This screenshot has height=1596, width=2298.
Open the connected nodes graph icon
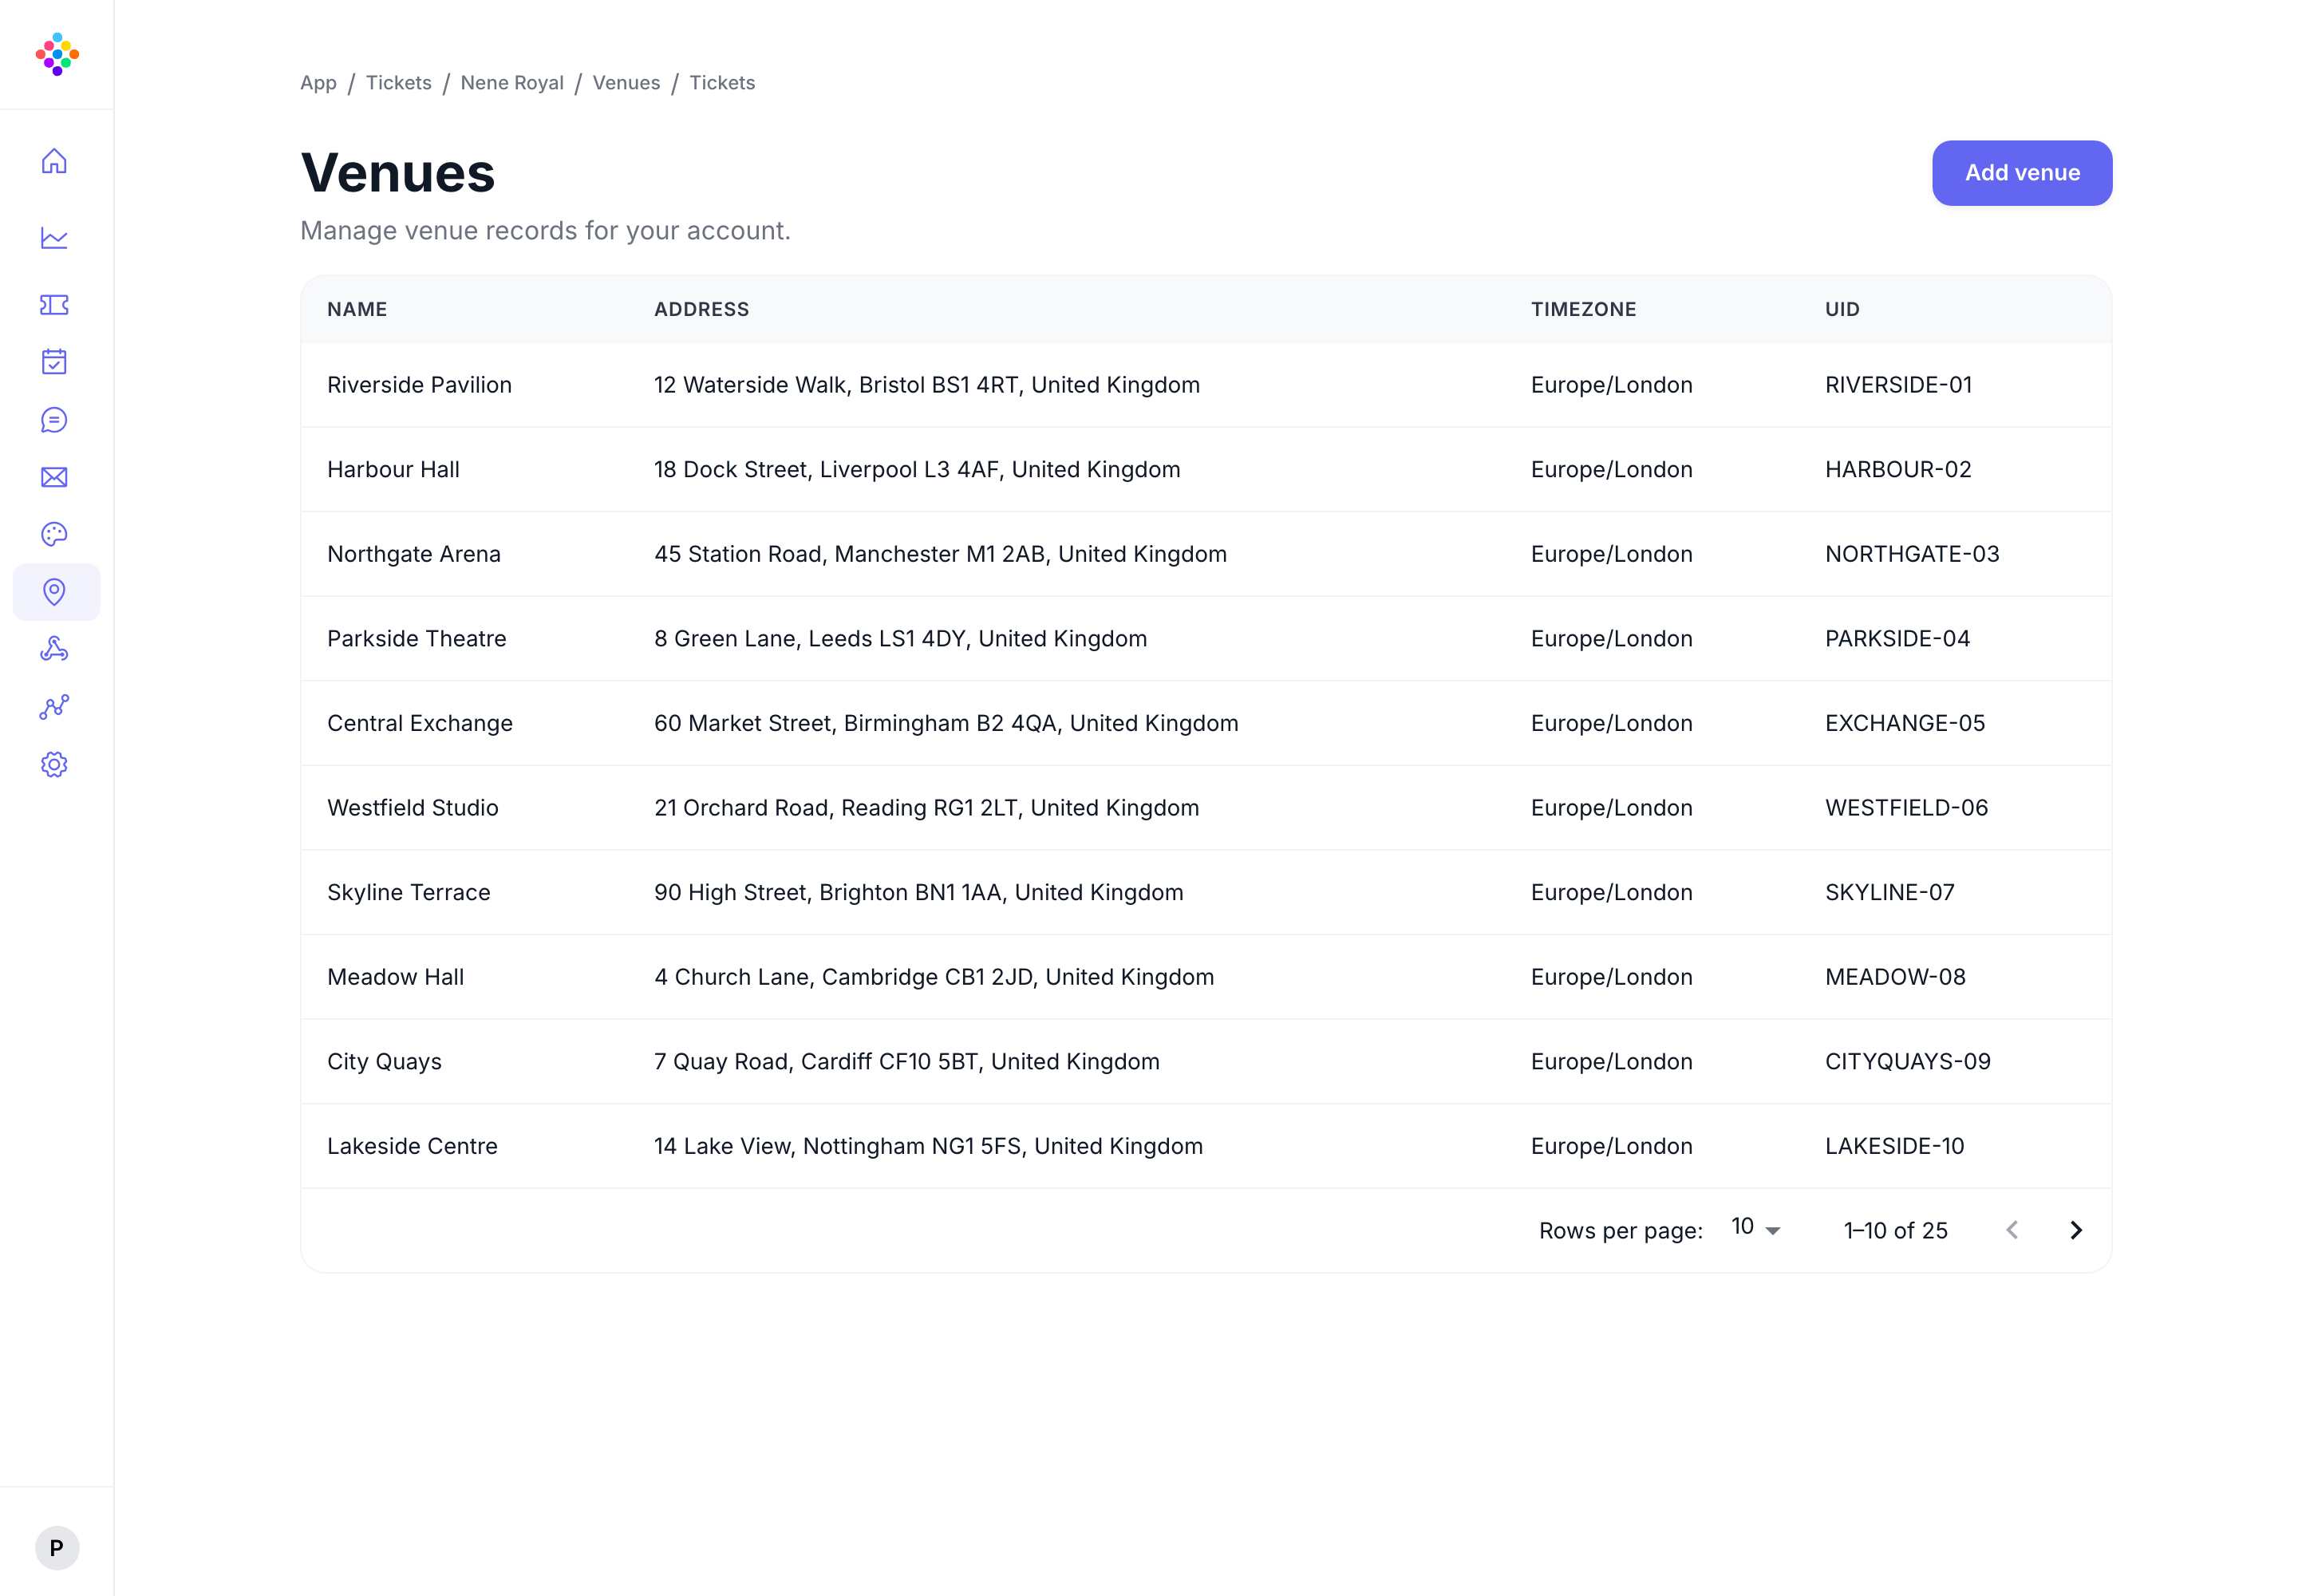point(54,707)
